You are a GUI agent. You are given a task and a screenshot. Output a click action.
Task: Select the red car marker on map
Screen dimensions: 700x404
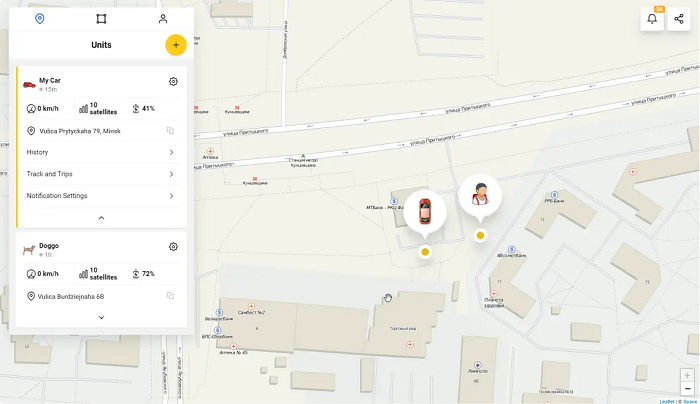pyautogui.click(x=425, y=212)
